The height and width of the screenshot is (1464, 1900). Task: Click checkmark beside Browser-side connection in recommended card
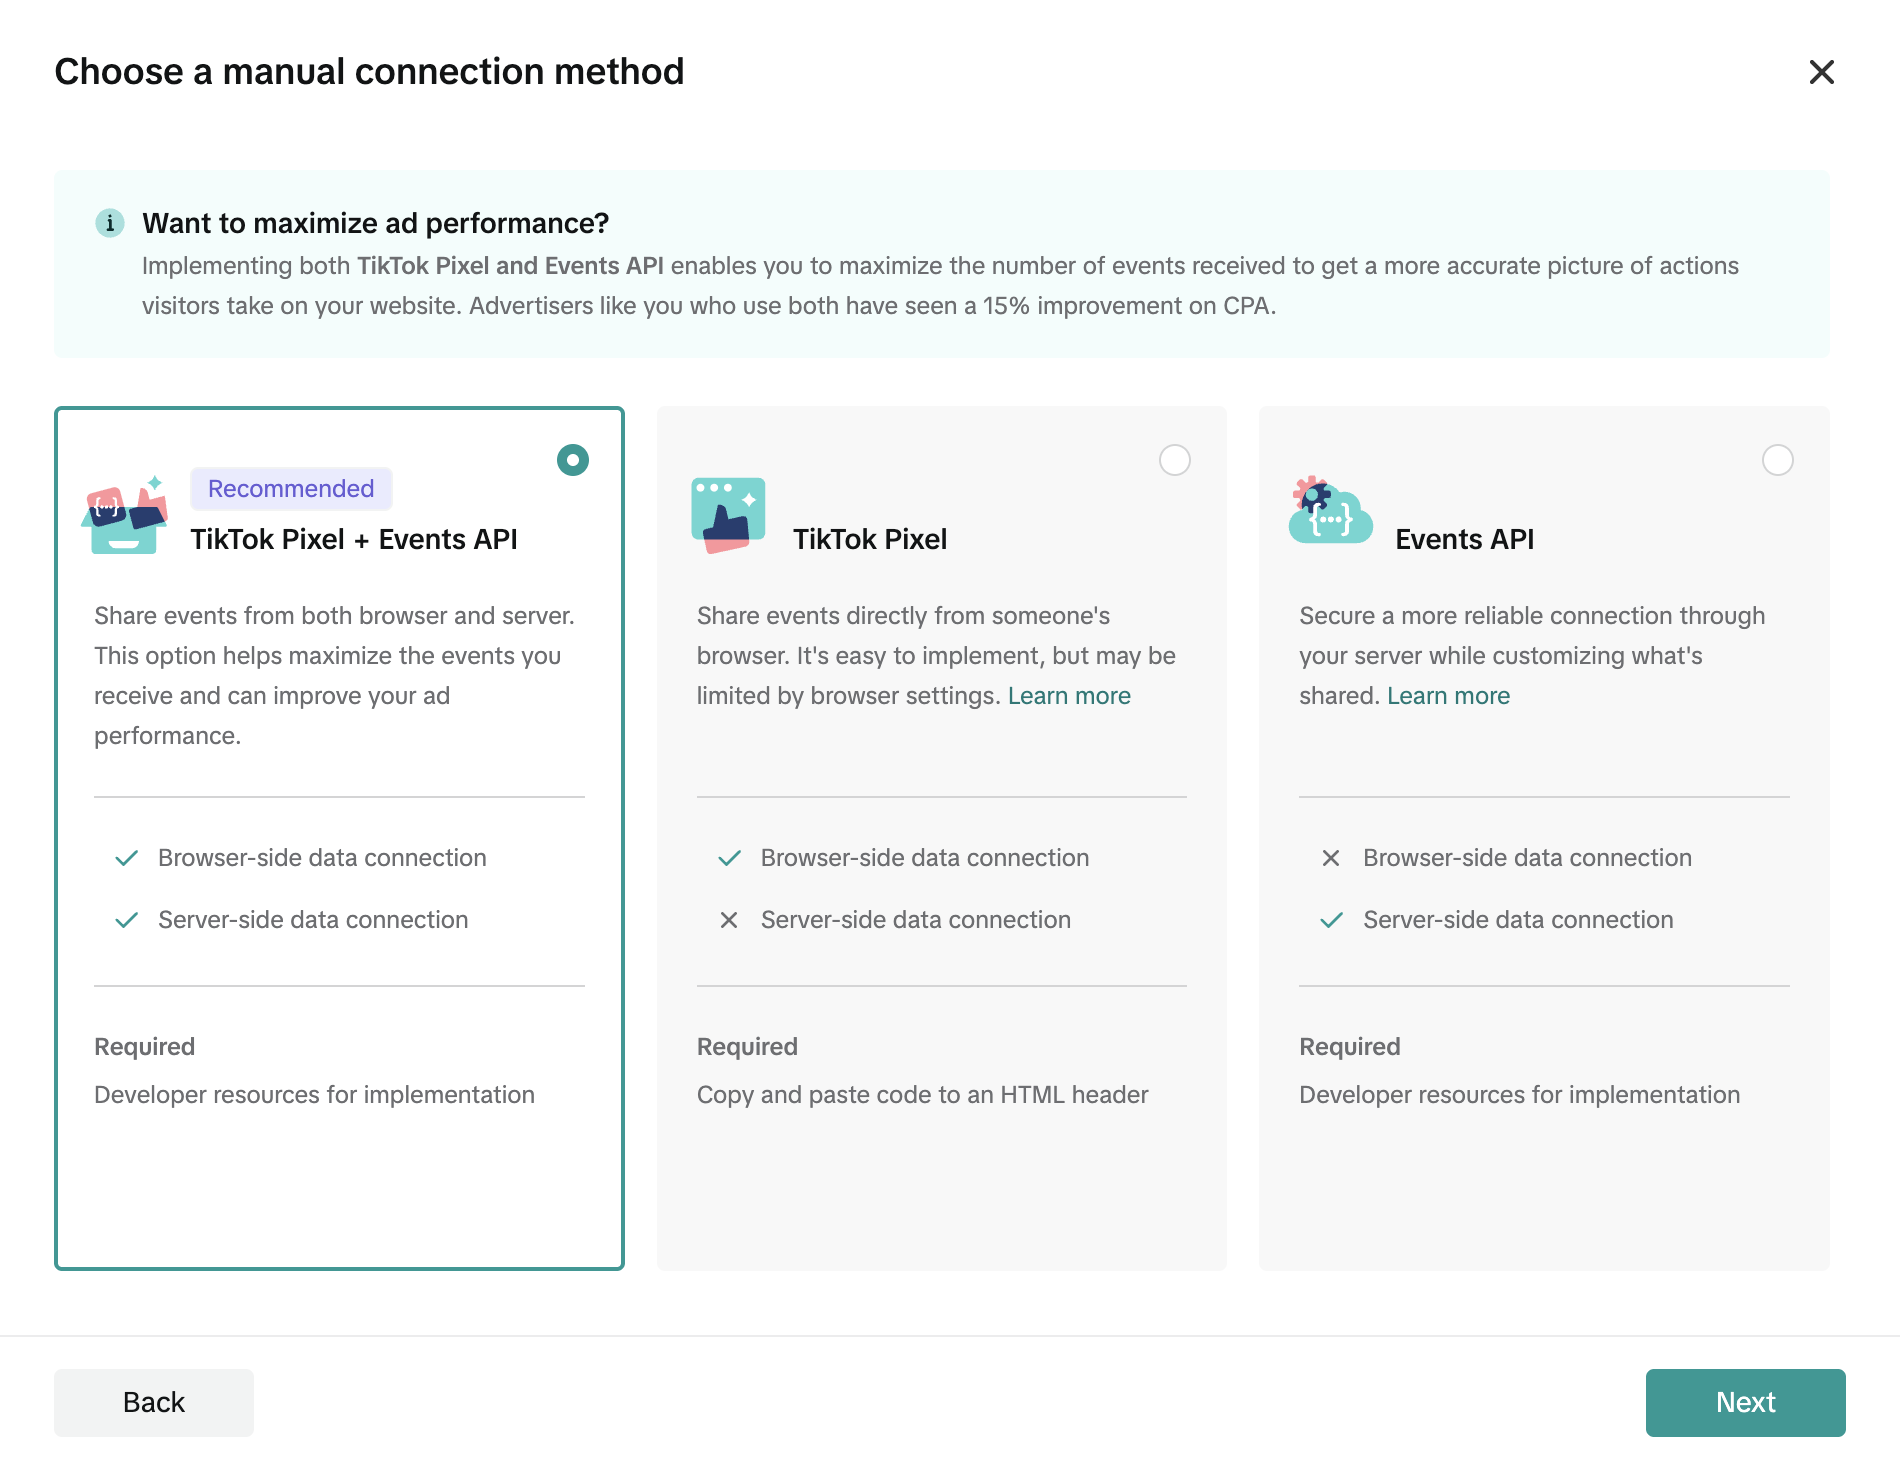point(127,858)
